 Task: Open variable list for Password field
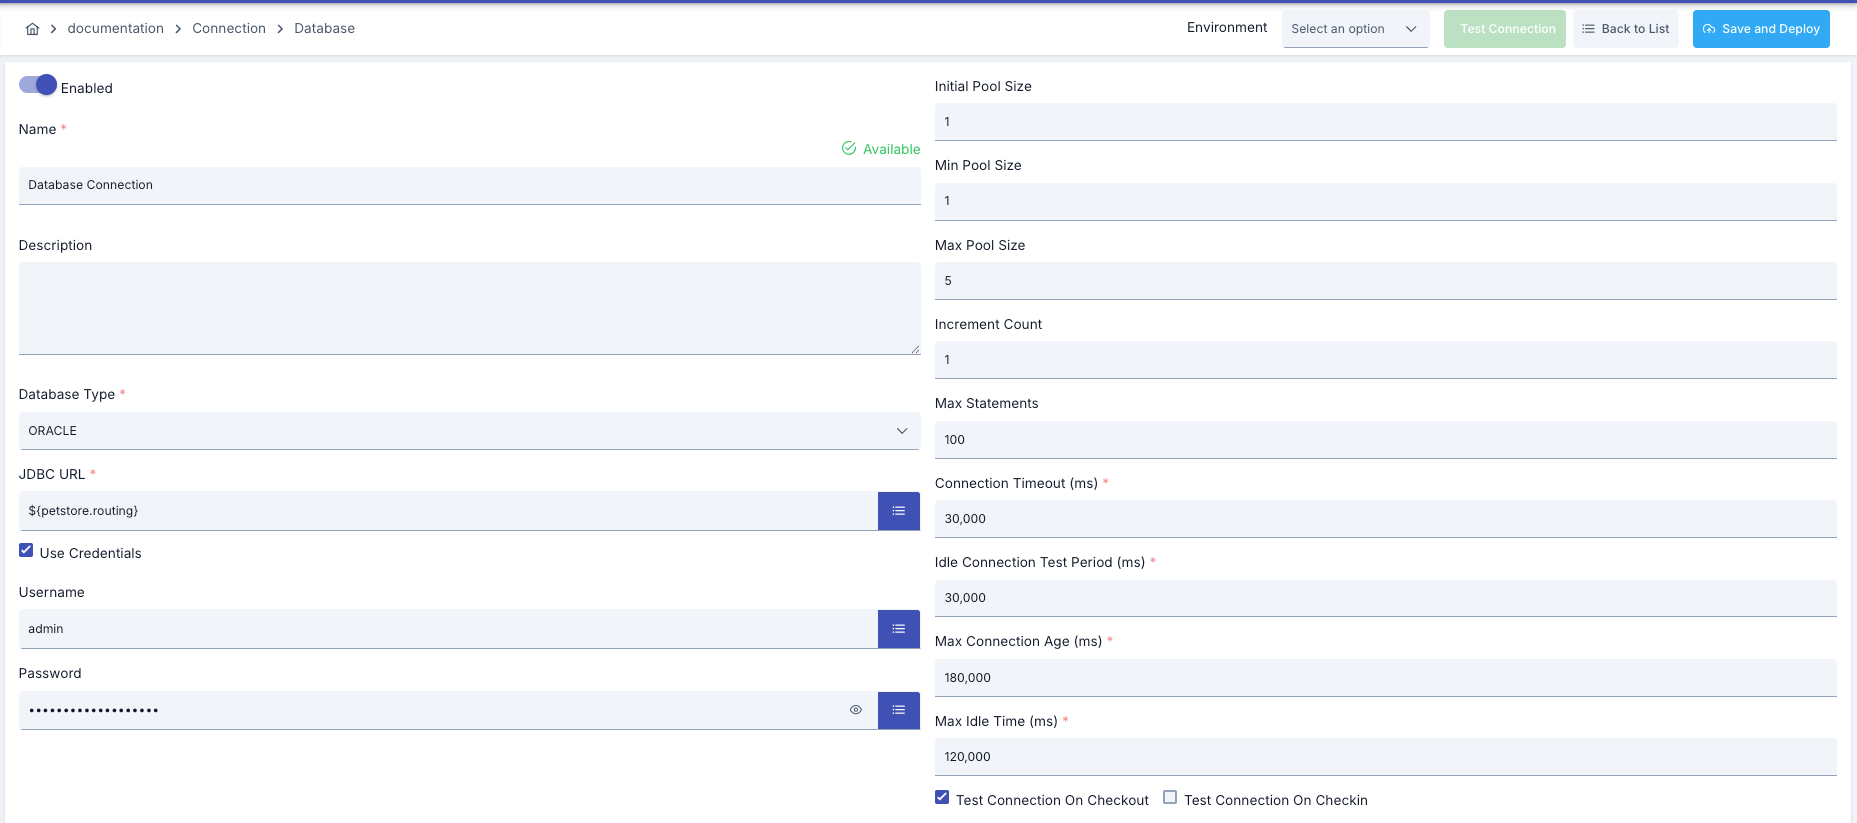tap(898, 710)
